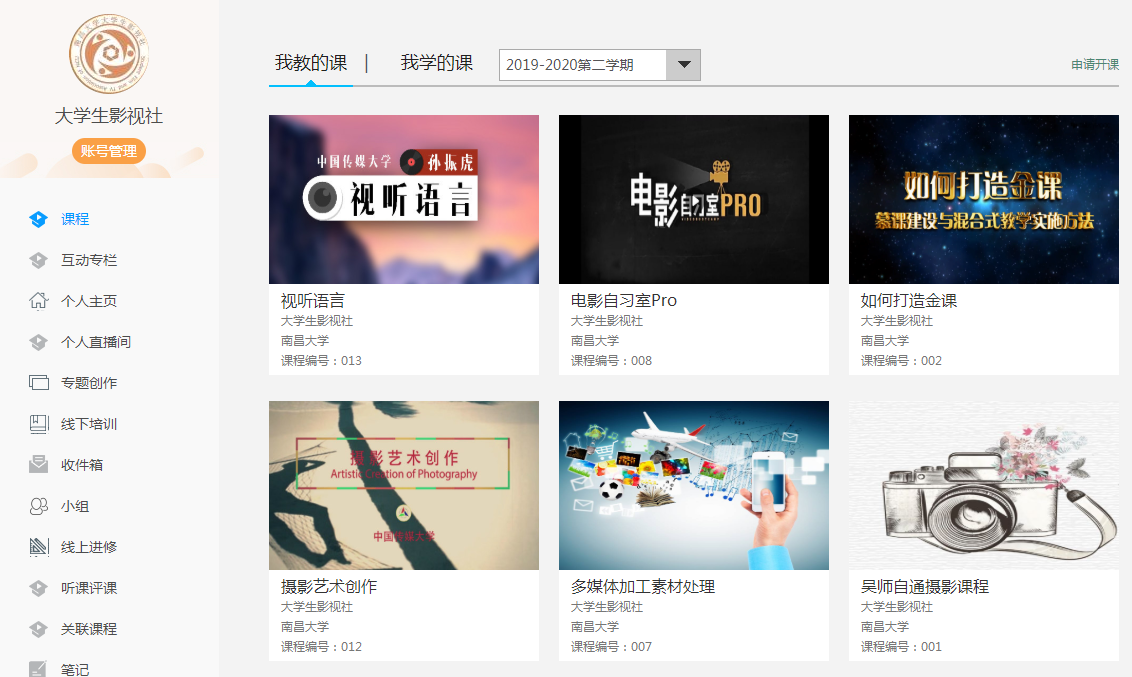Open 个人直播间 sidebar icon
The width and height of the screenshot is (1132, 677).
point(39,342)
